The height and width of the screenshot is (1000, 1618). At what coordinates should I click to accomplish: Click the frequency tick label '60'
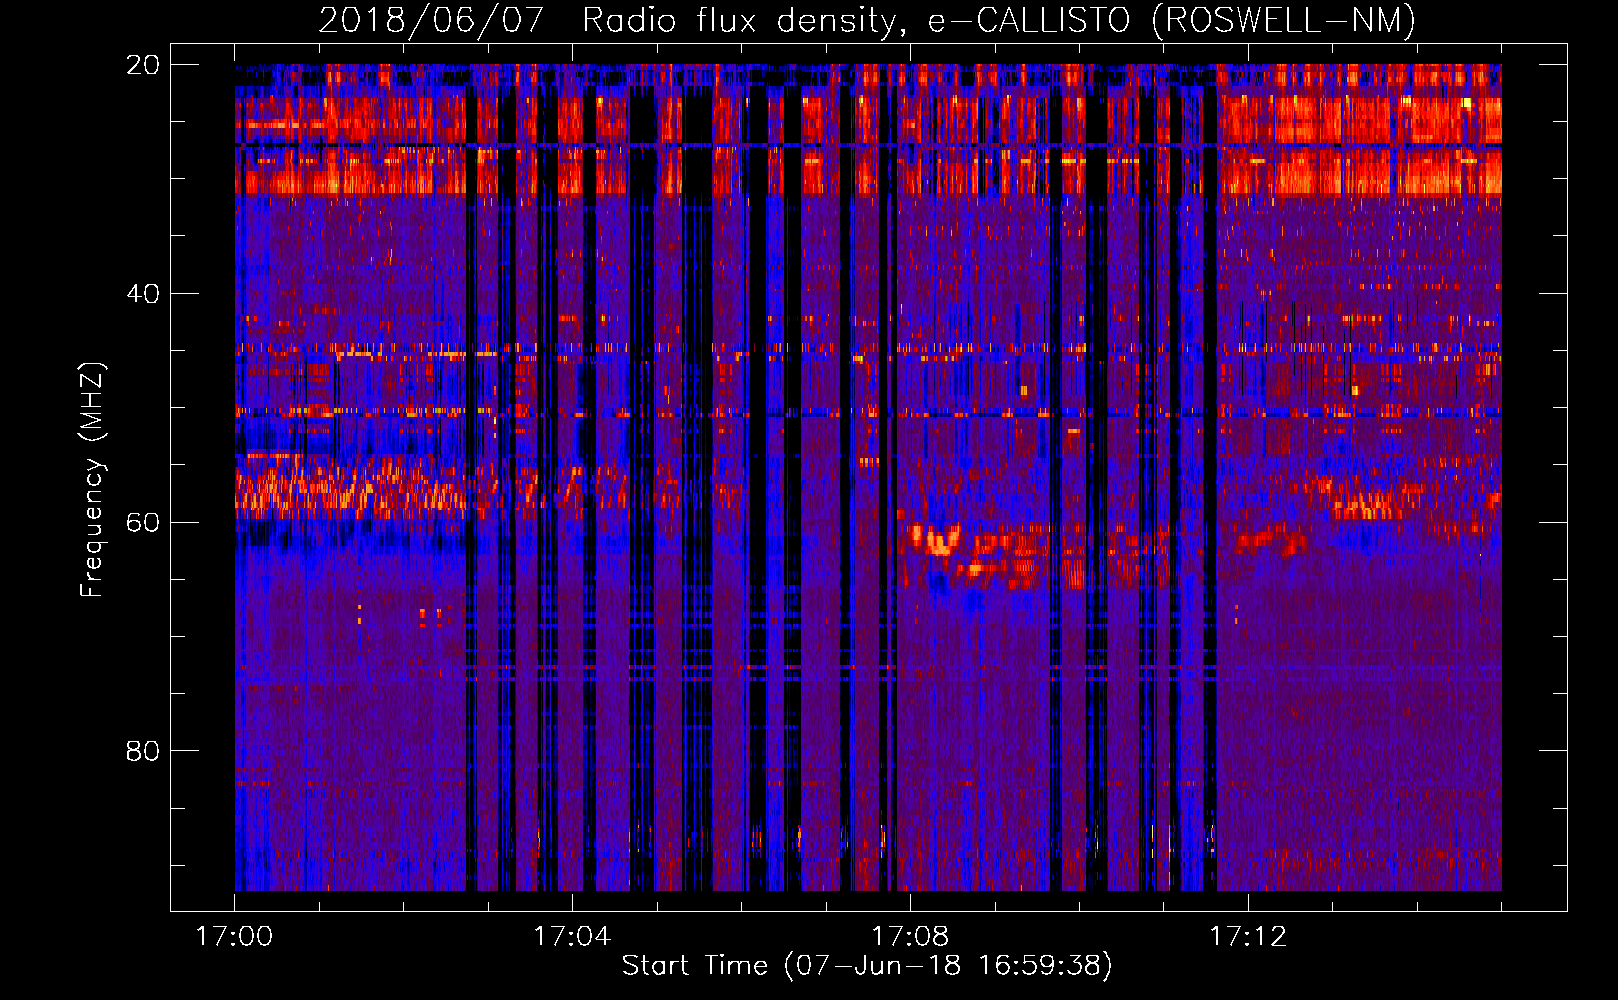pos(142,522)
